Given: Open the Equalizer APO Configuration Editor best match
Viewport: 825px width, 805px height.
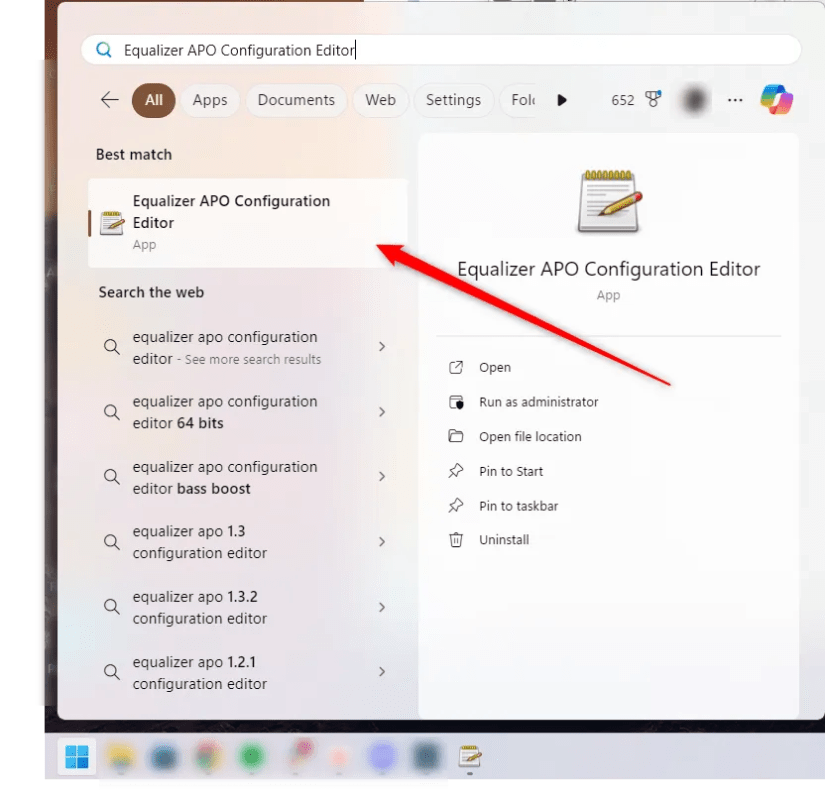Looking at the screenshot, I should click(x=248, y=223).
